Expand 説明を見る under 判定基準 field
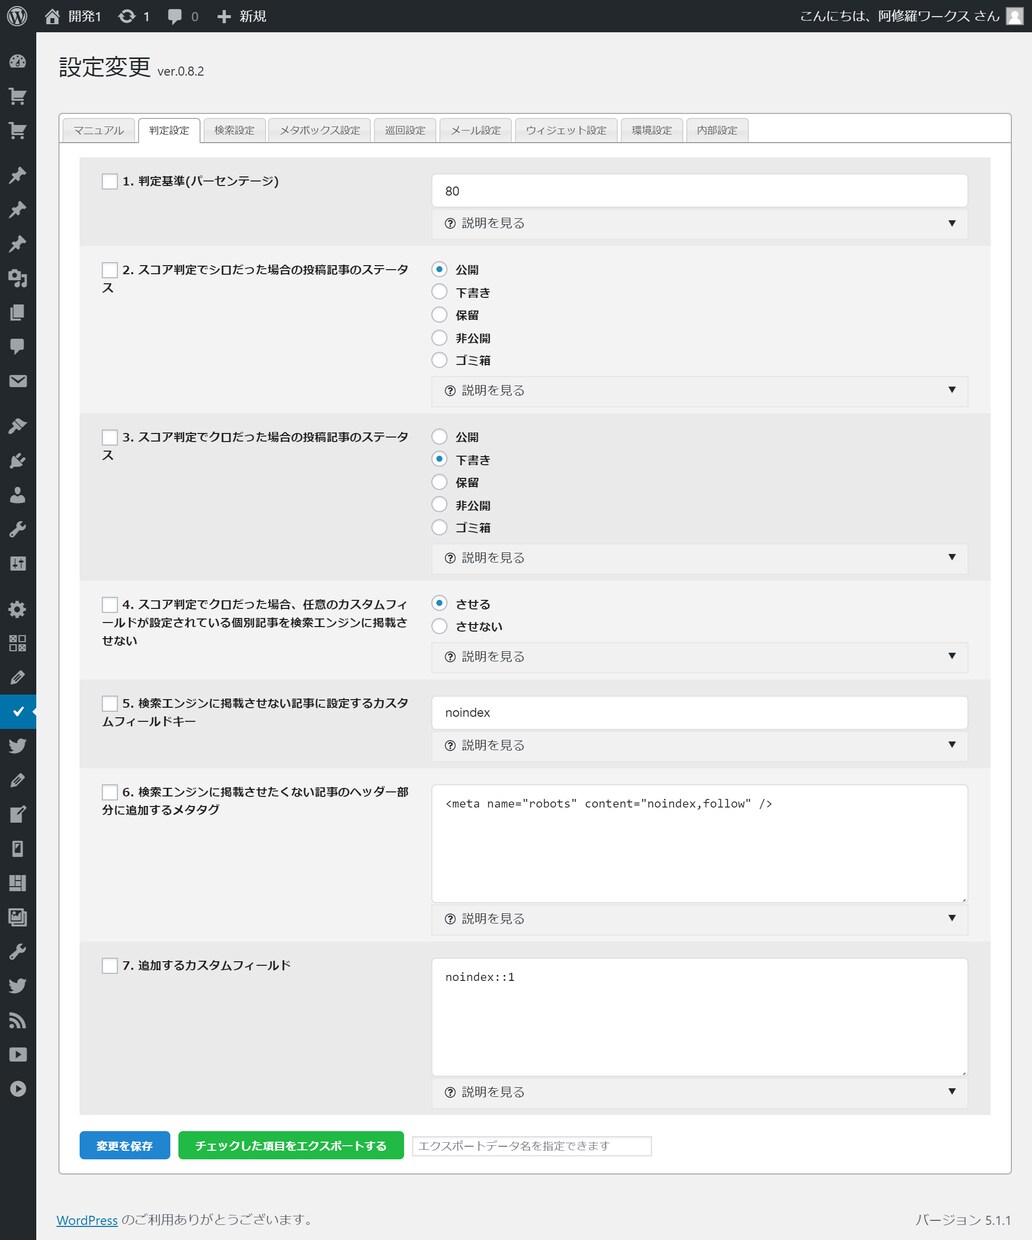 (700, 223)
